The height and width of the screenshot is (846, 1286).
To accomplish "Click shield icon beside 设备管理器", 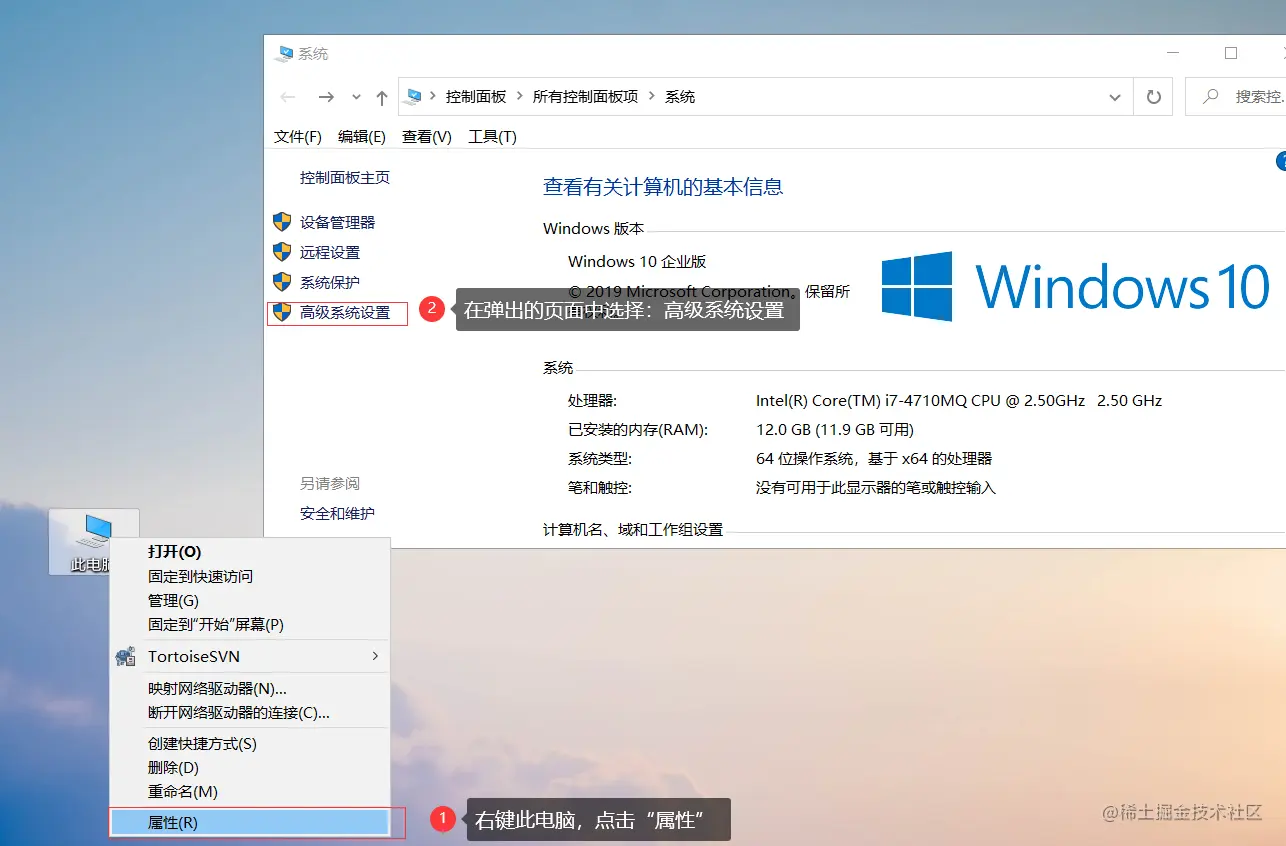I will 282,222.
